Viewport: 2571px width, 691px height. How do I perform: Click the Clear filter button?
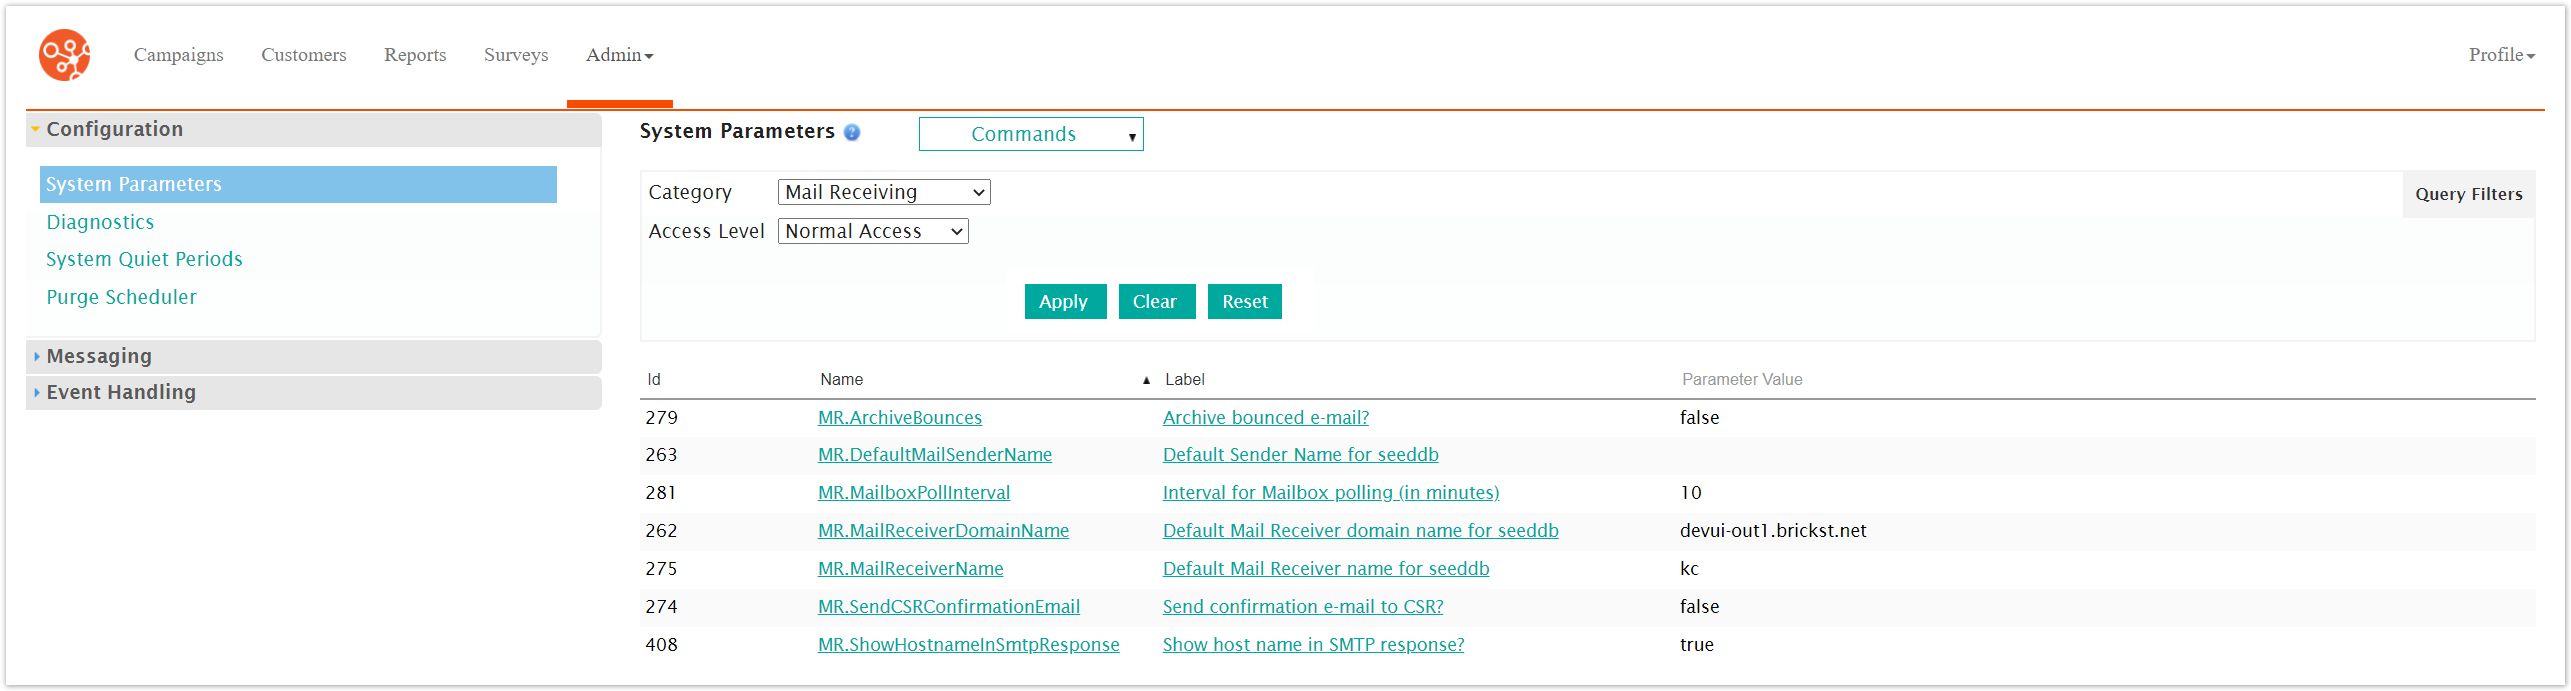(1156, 301)
